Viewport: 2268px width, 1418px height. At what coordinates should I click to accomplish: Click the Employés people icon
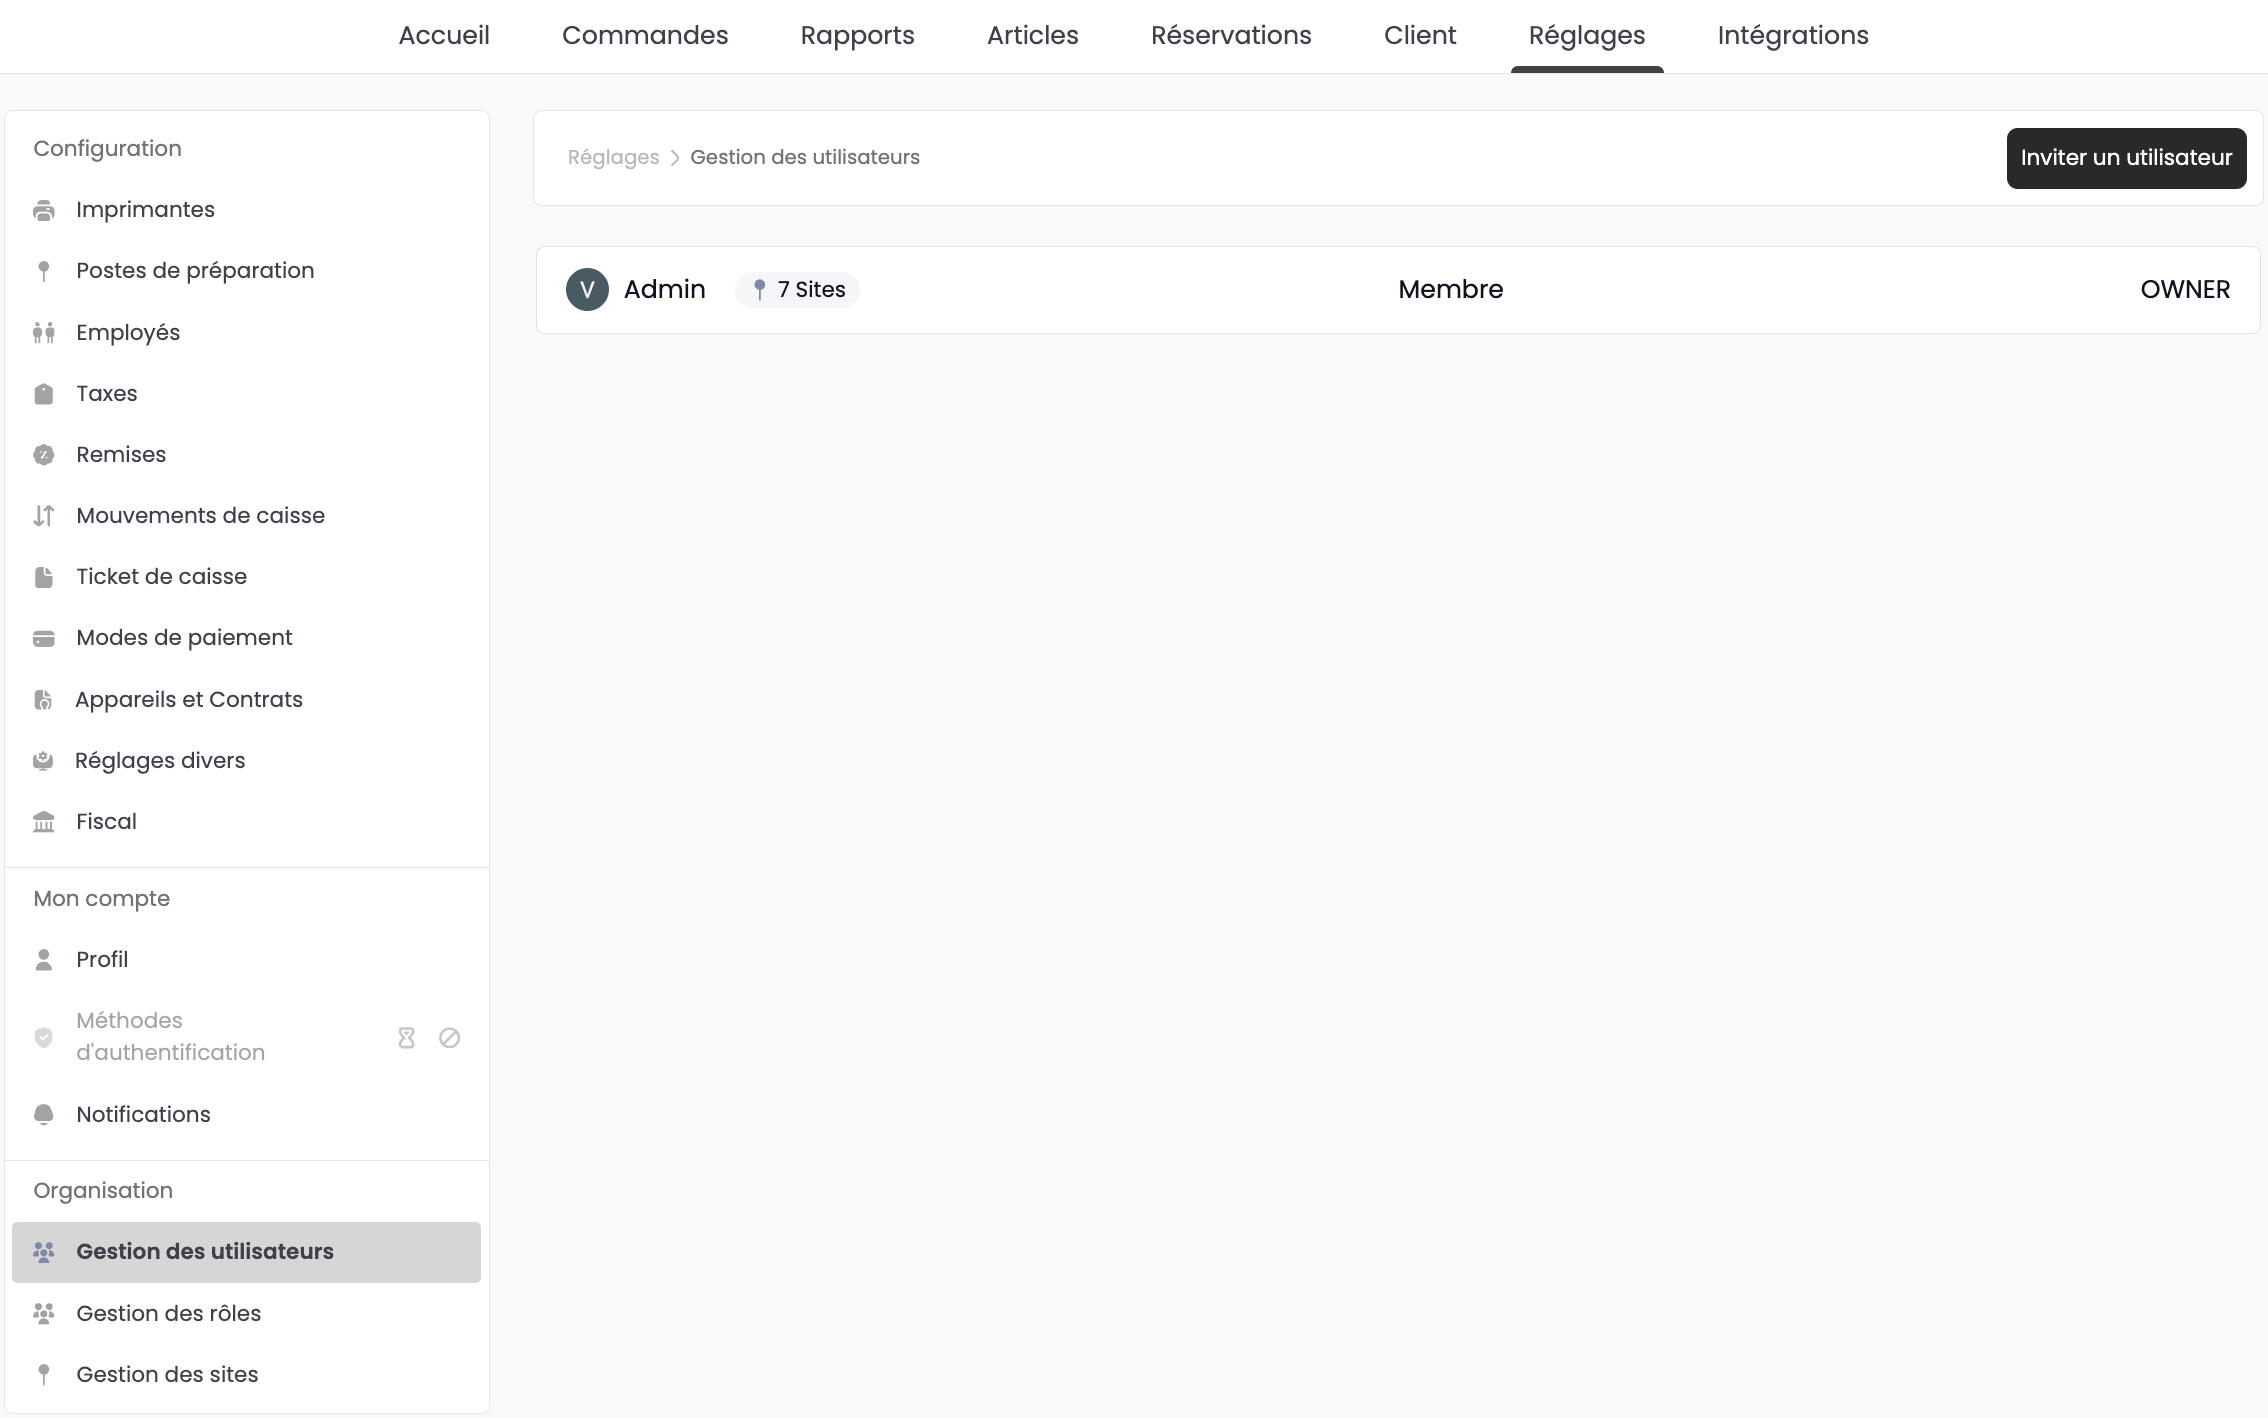click(44, 333)
